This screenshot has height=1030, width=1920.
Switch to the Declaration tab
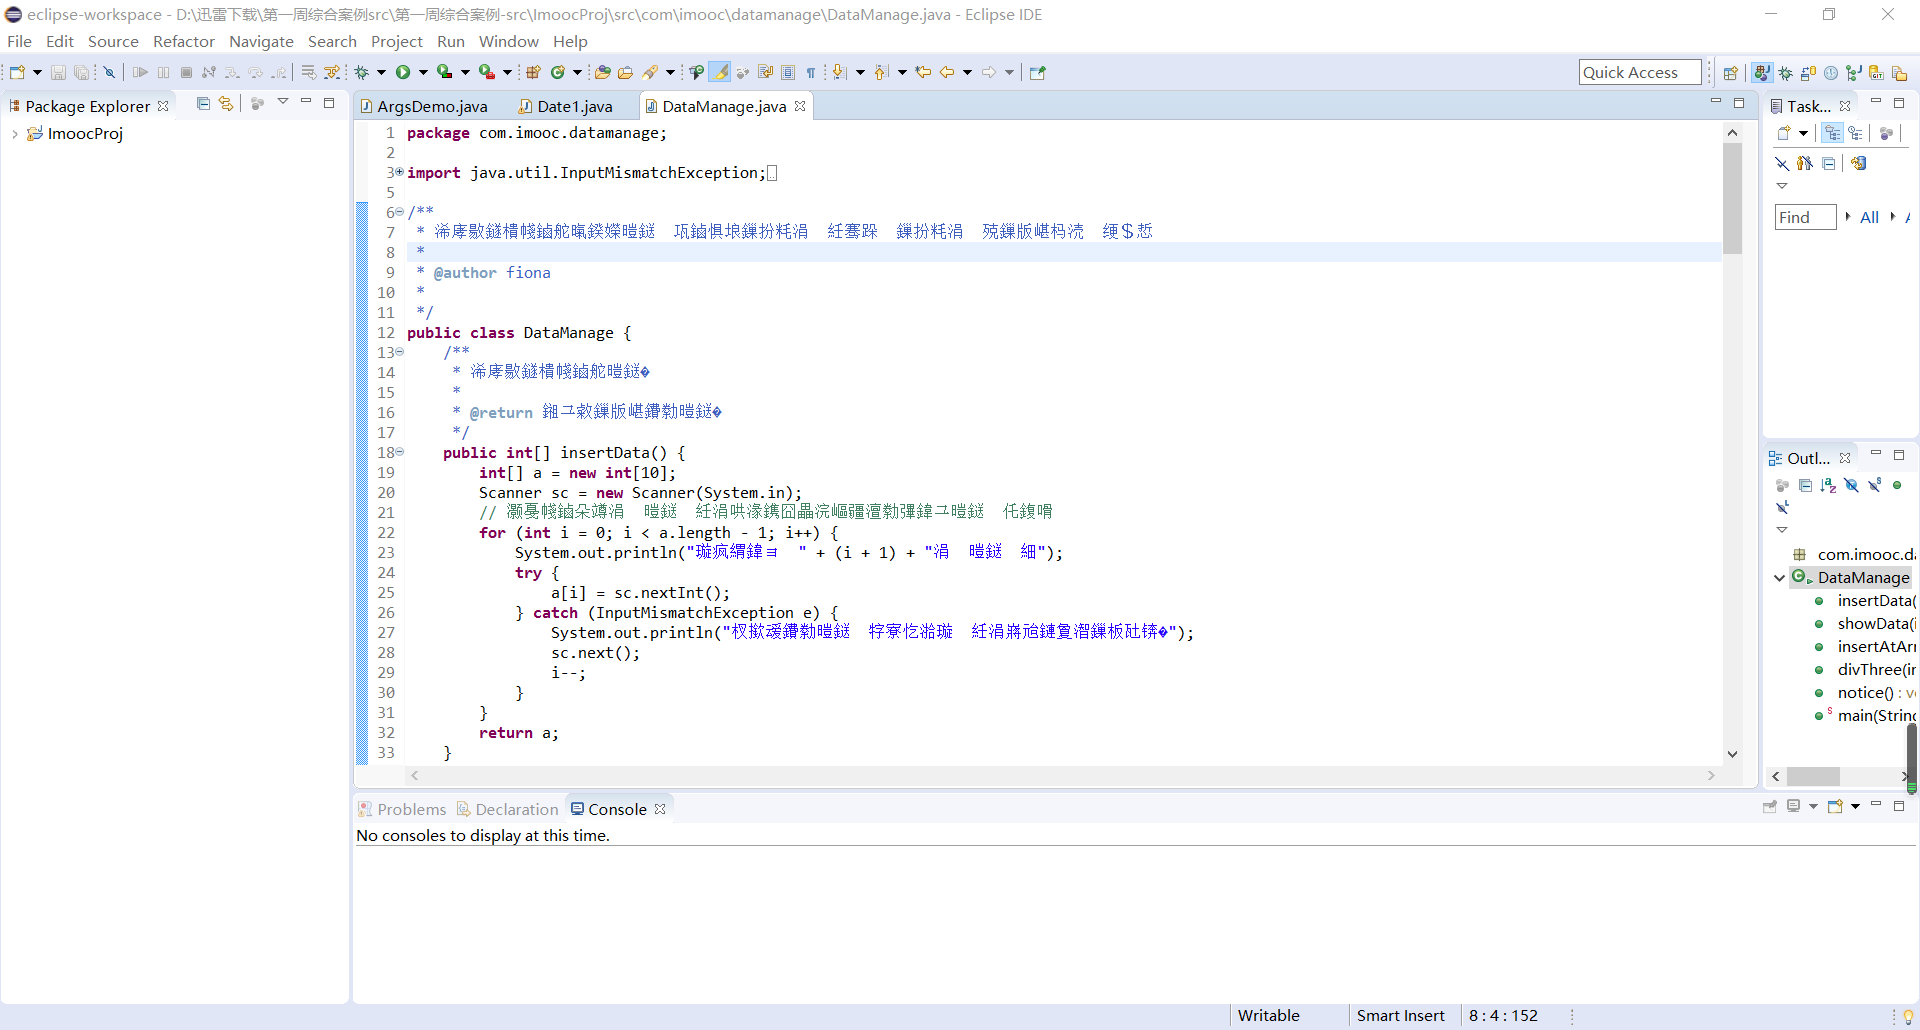[508, 809]
